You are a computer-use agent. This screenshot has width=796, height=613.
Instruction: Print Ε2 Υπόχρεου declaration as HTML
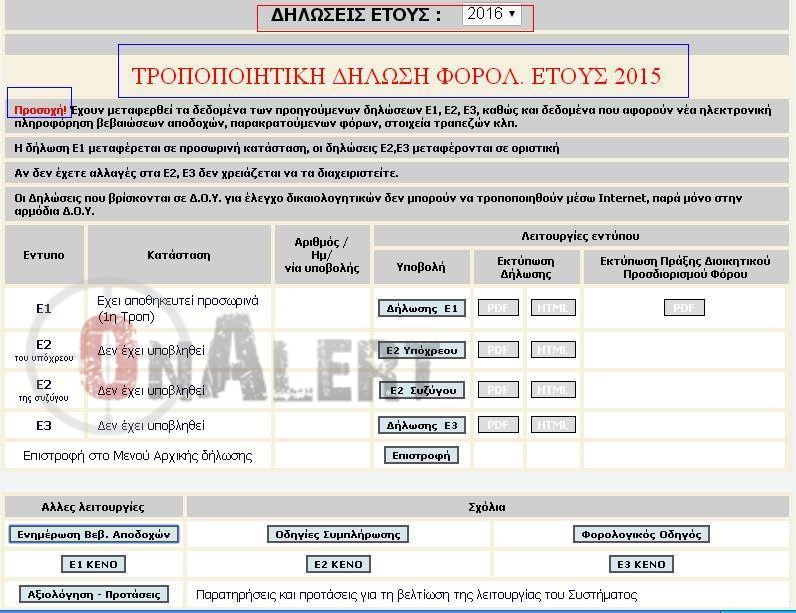tap(553, 350)
